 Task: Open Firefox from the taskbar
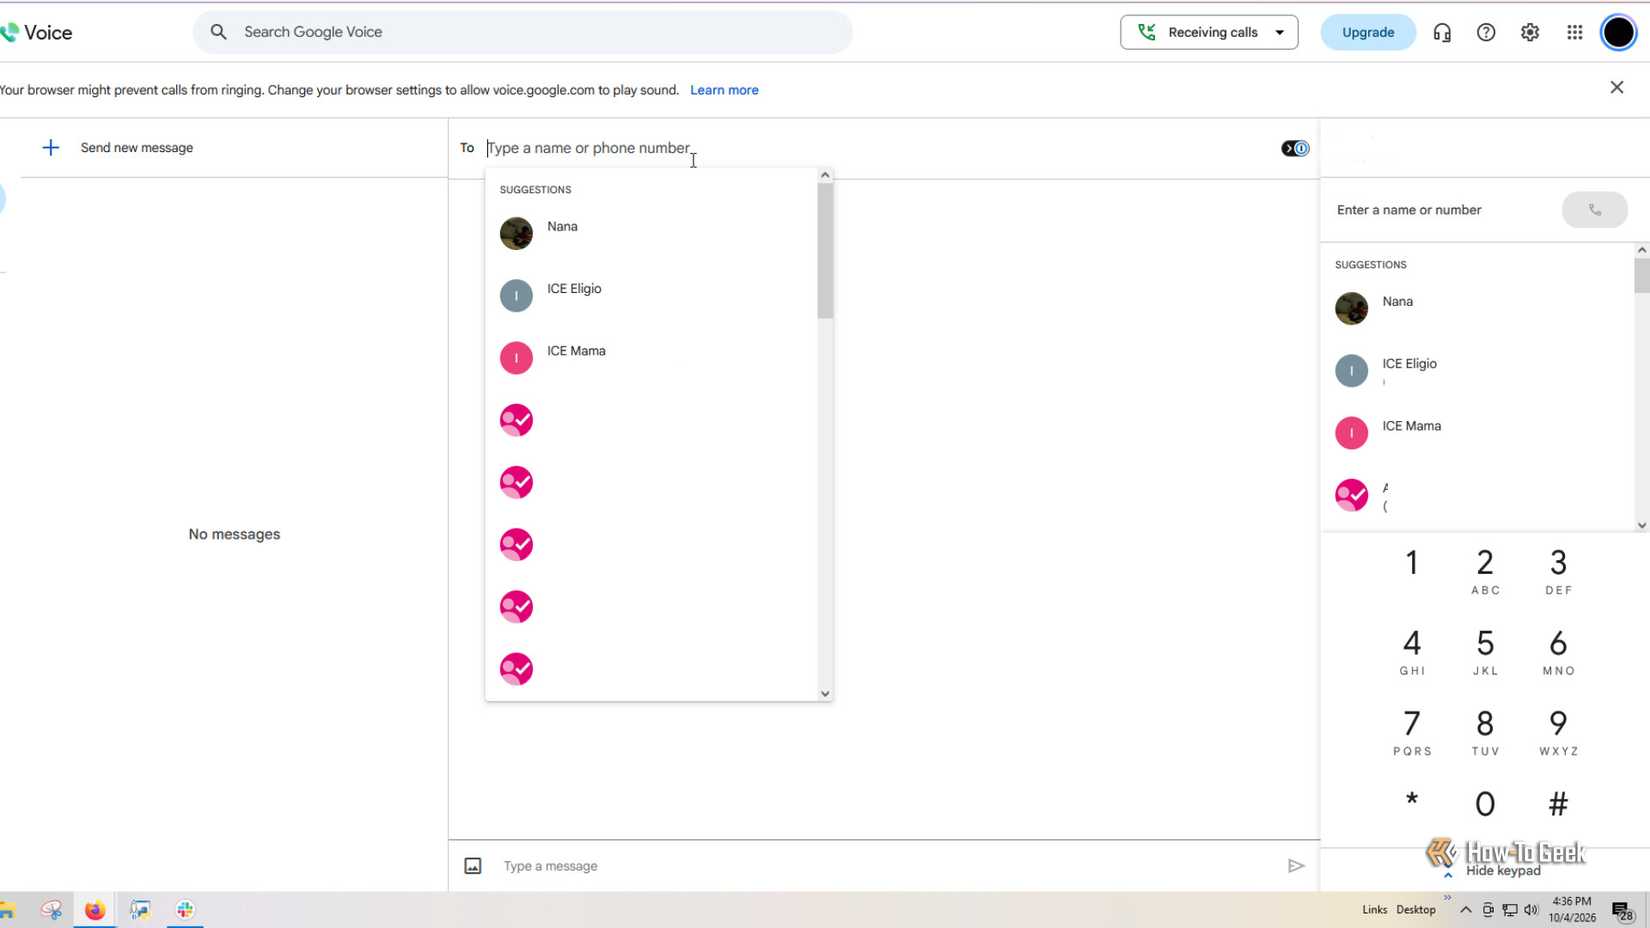tap(94, 910)
